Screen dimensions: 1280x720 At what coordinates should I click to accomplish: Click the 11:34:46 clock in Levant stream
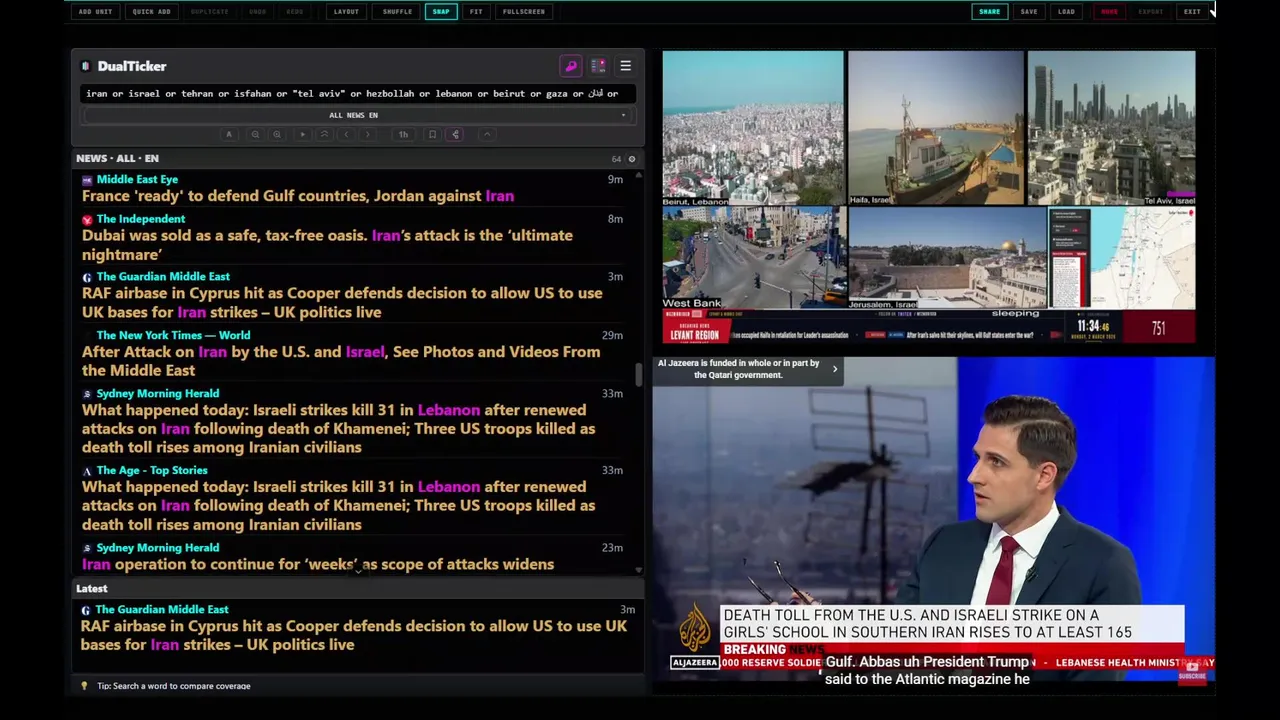1094,326
